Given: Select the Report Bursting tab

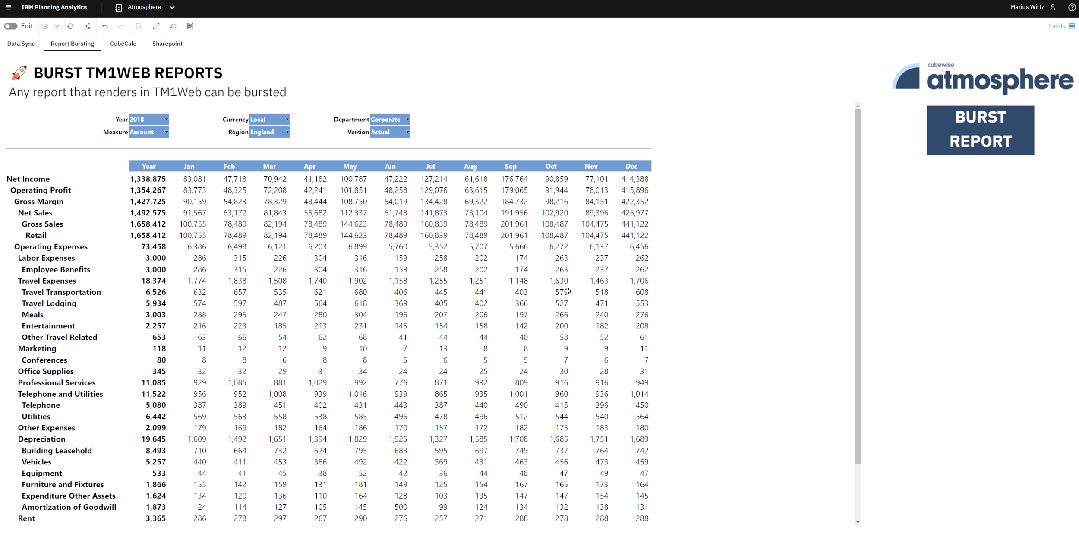Looking at the screenshot, I should (72, 43).
